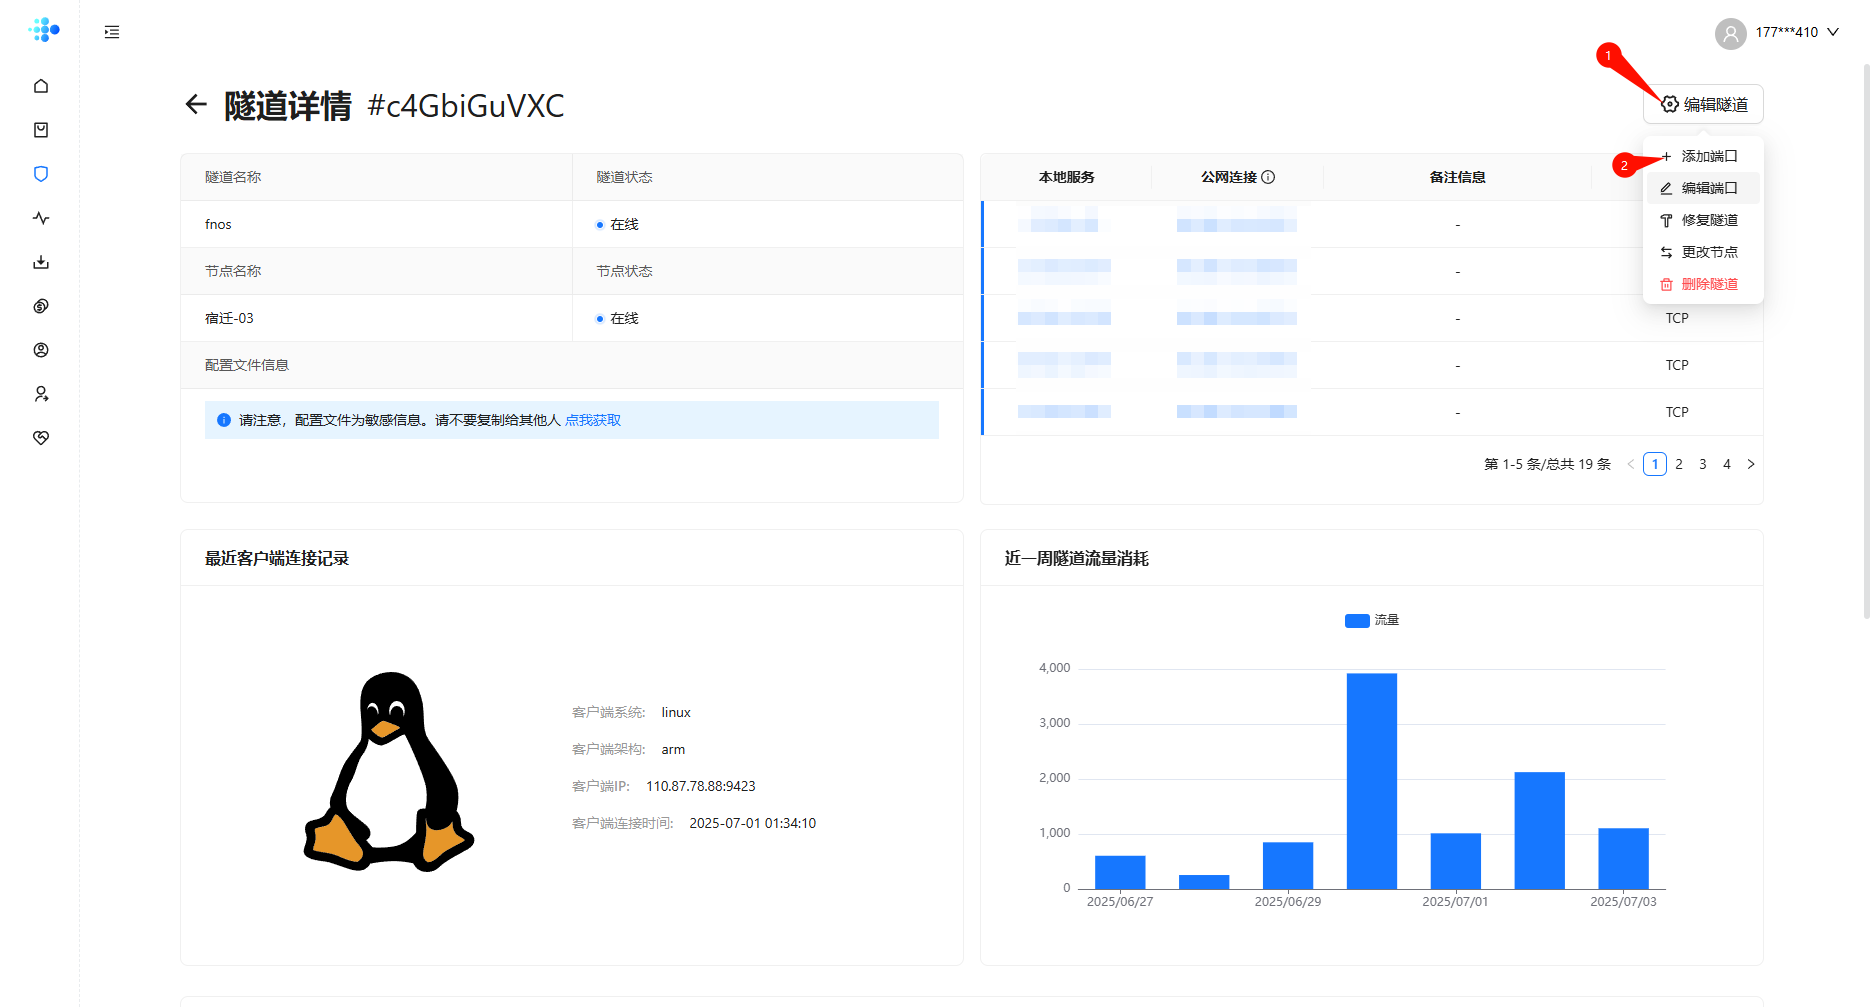Screen dimensions: 1870x1007
Task: Click the tallest bar in traffic chart
Action: pos(1371,780)
